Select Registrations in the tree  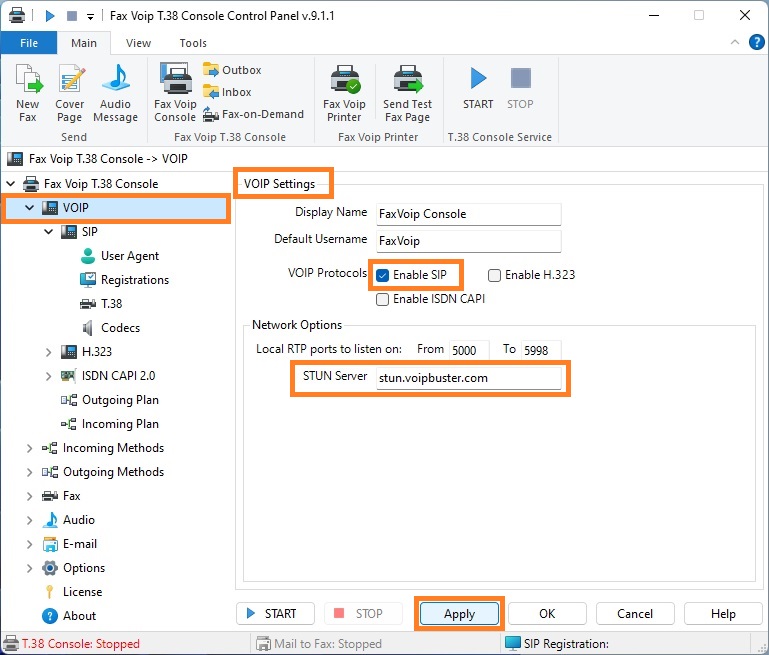tap(125, 280)
